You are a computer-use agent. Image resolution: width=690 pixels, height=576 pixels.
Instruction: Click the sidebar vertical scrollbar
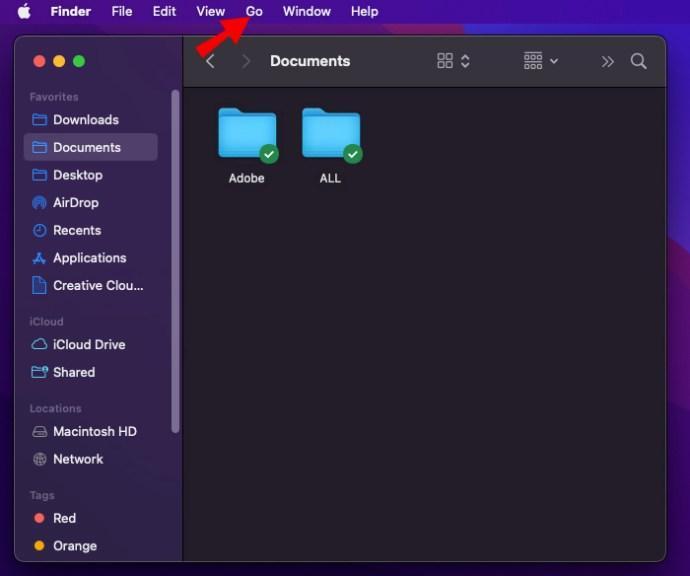click(176, 260)
